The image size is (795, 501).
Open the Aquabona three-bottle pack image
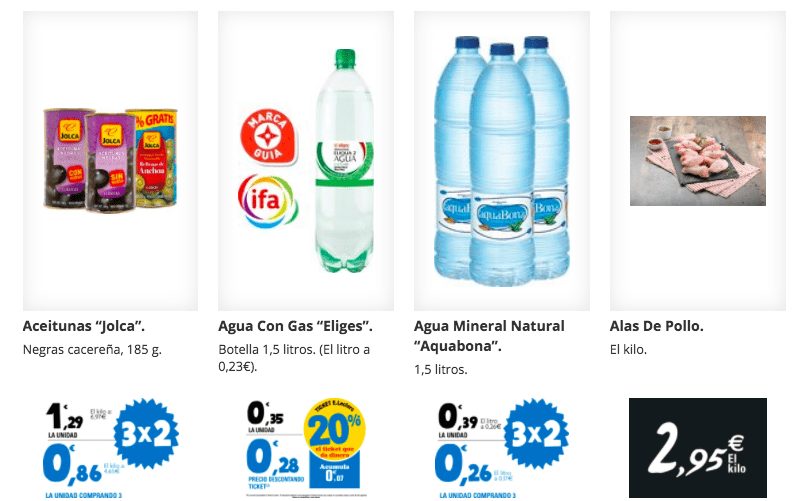point(502,161)
